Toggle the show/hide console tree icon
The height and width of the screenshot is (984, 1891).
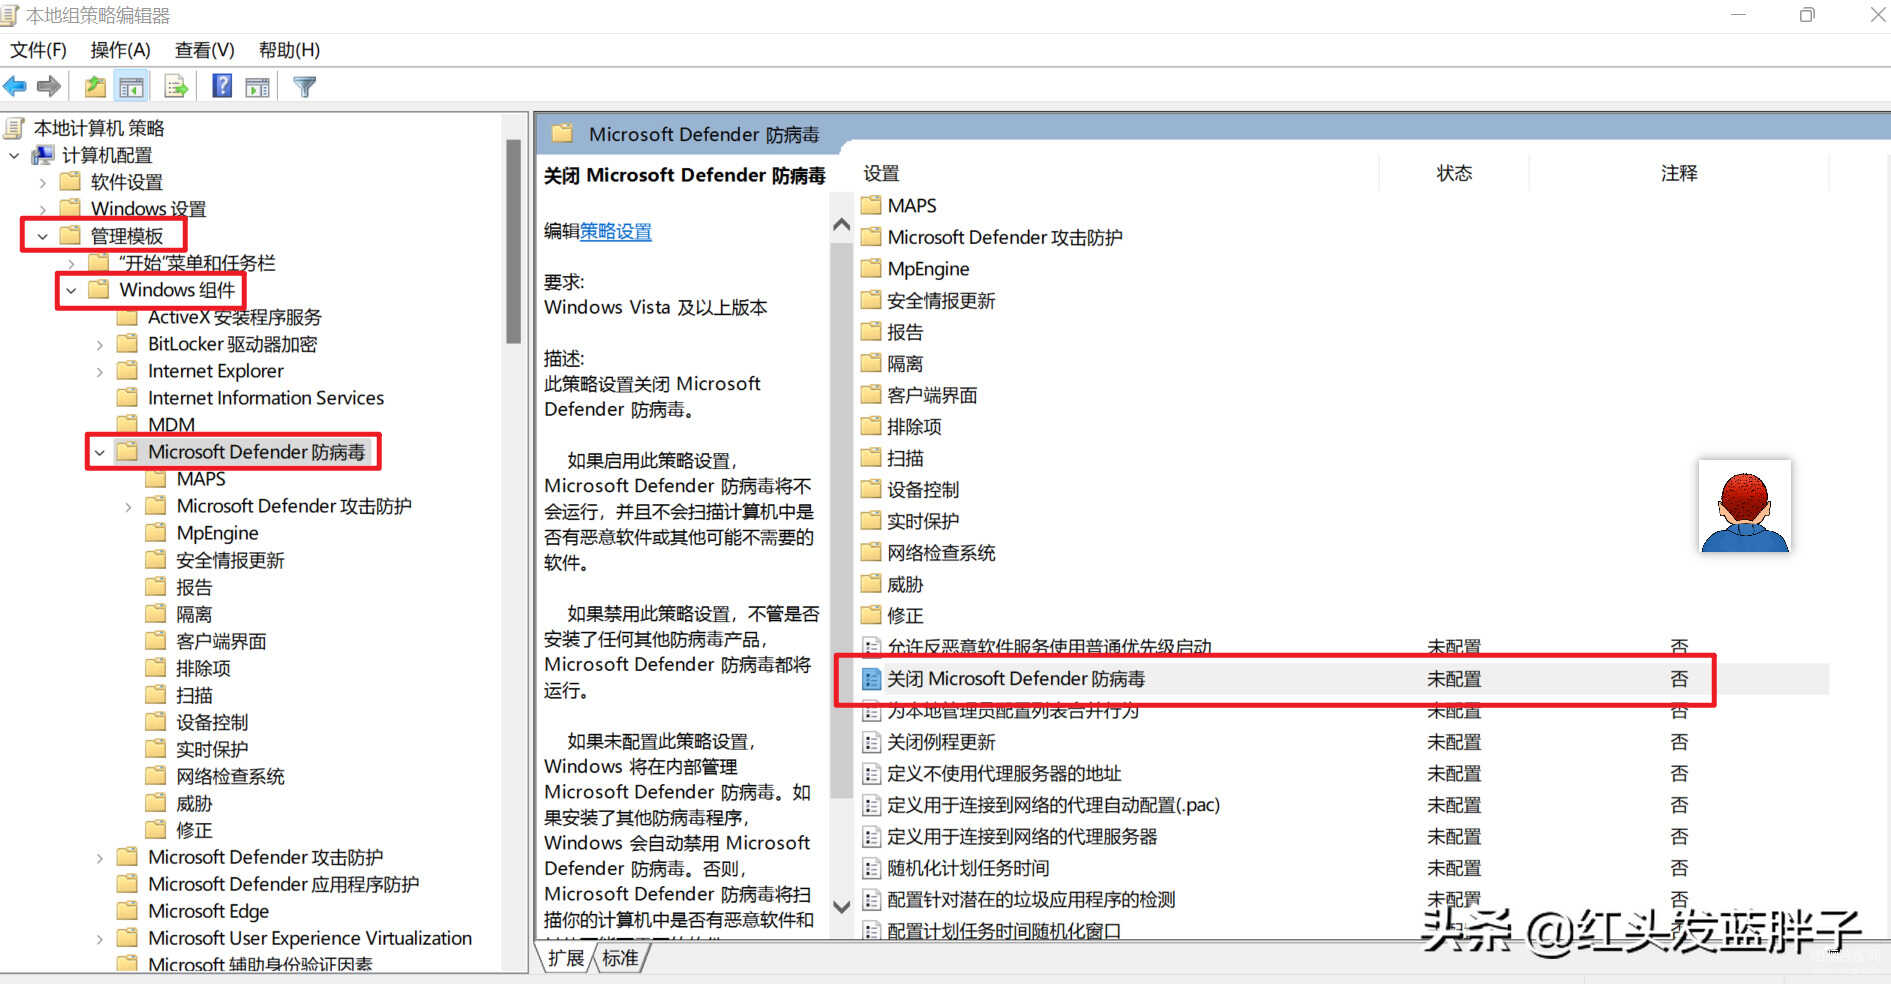pos(131,87)
